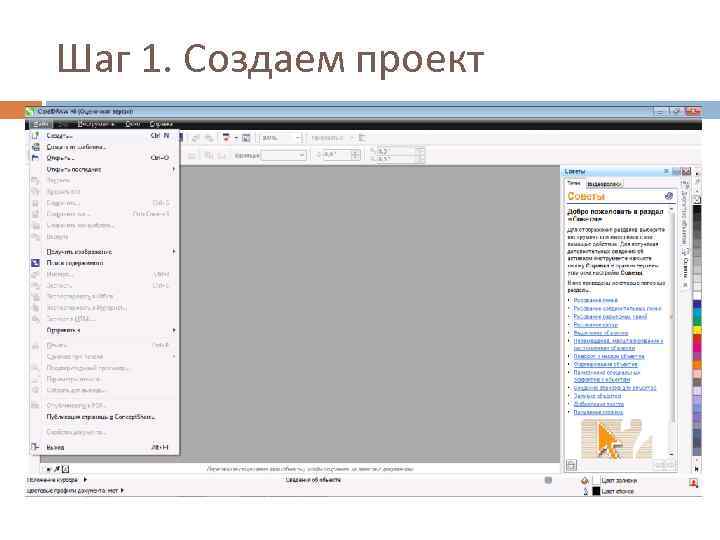Click the nudge offset spinner arrows
This screenshot has height=540, width=720.
click(x=355, y=155)
